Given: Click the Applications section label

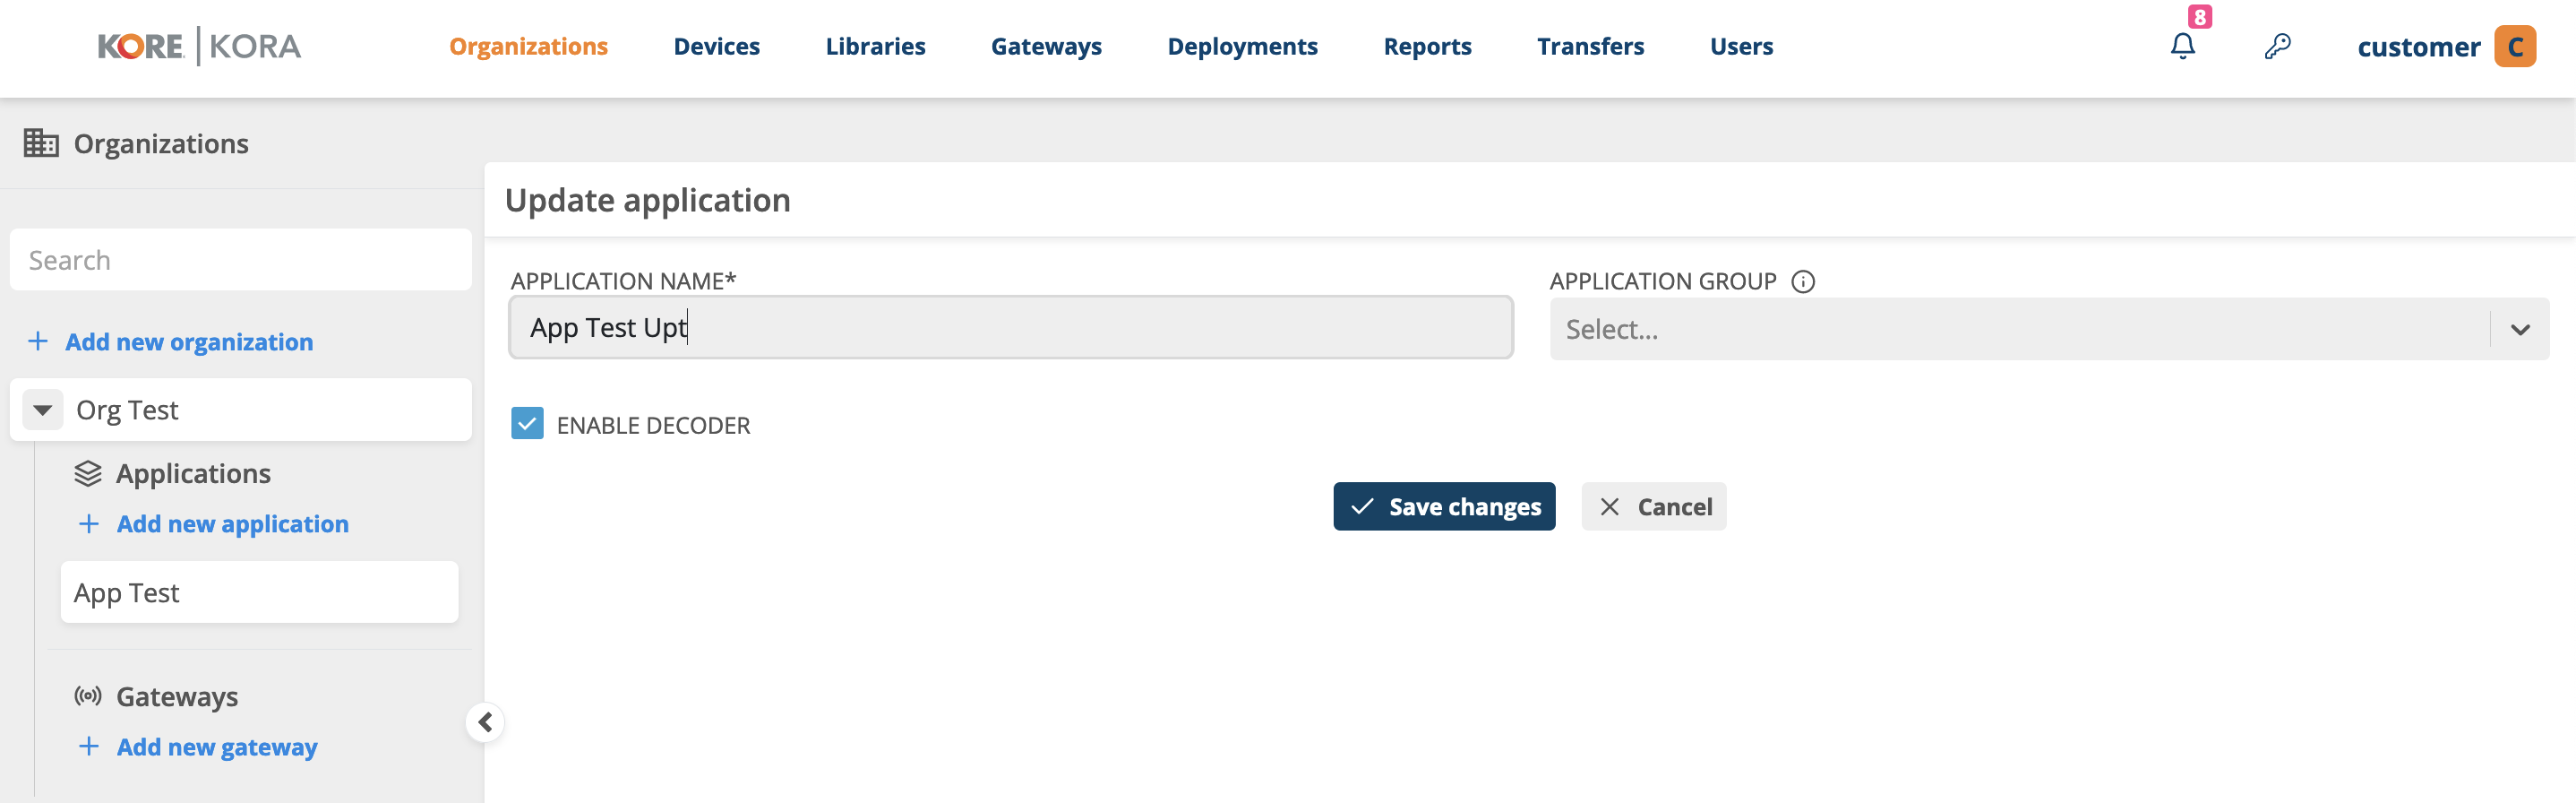Looking at the screenshot, I should [x=193, y=473].
